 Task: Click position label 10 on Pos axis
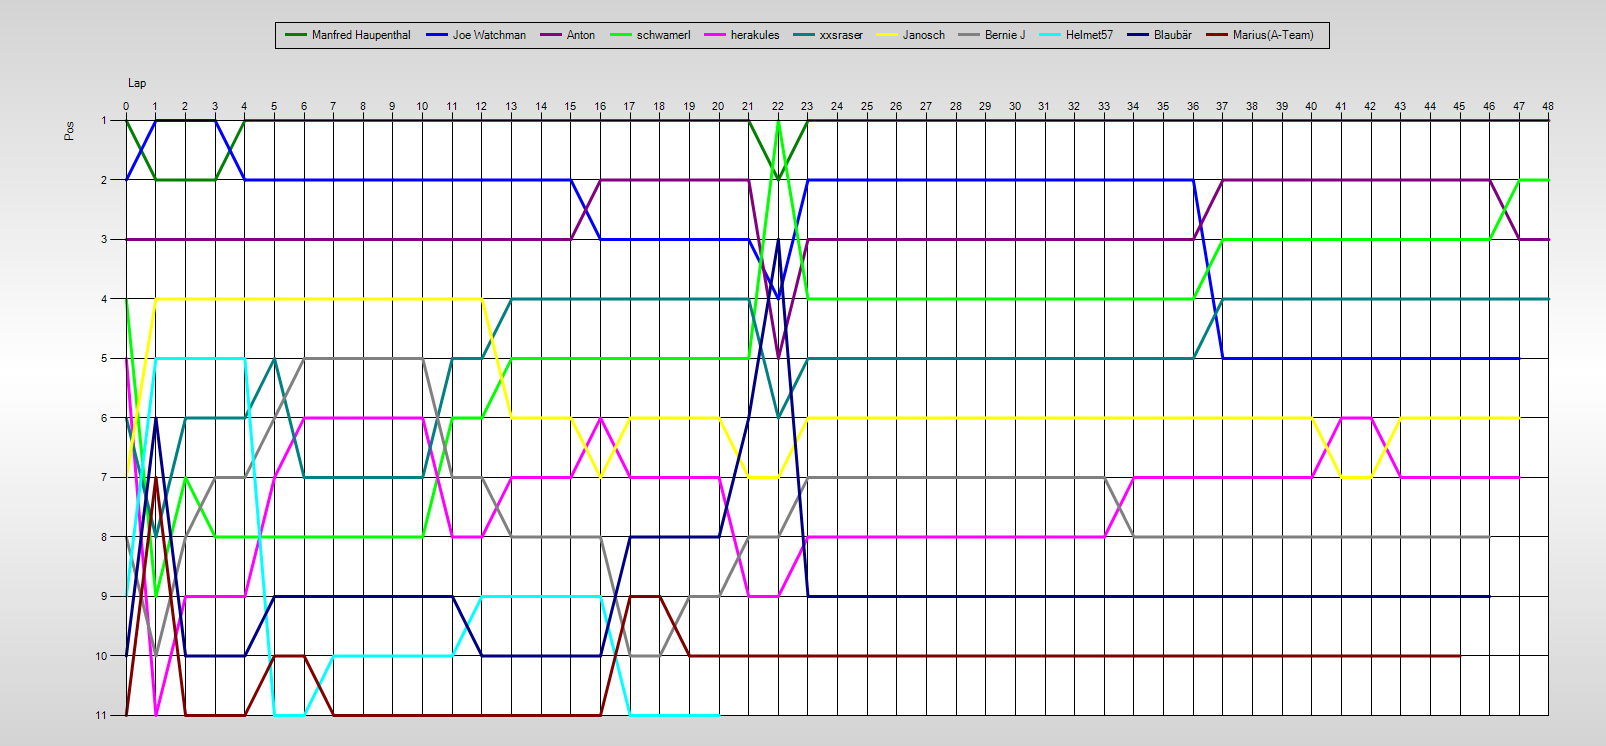pos(101,656)
